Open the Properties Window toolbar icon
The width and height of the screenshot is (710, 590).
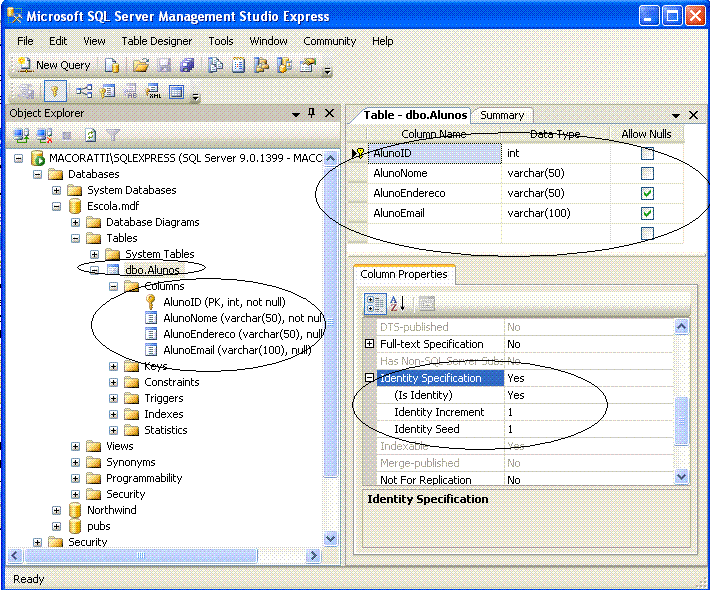308,66
